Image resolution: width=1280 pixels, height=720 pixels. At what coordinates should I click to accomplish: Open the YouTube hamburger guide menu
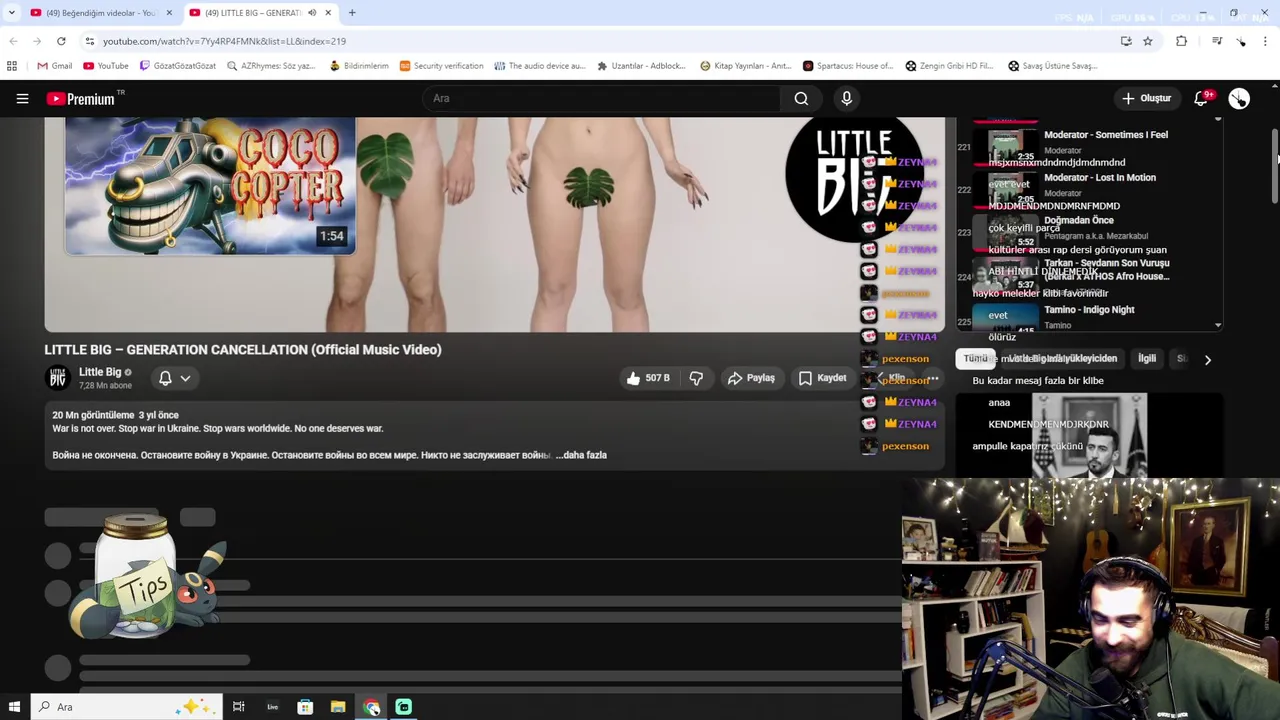coord(22,99)
